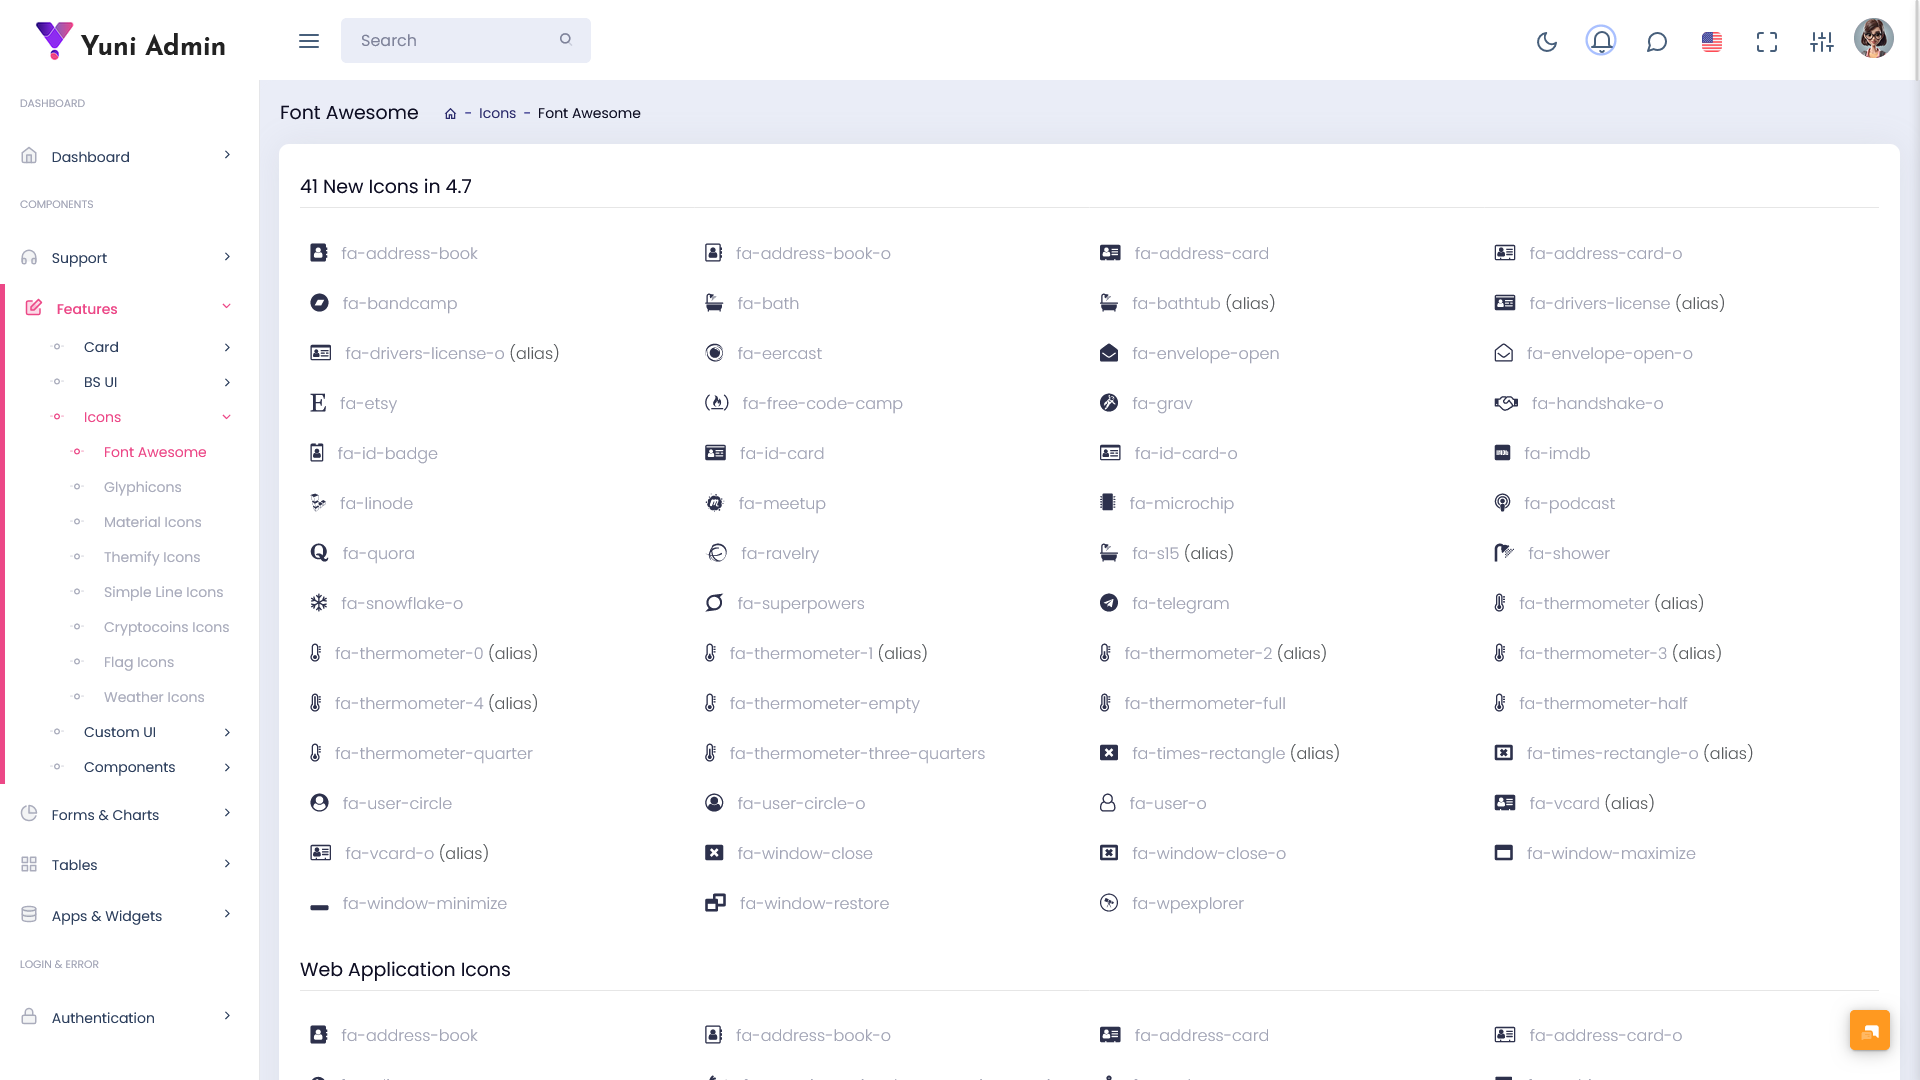
Task: Click the orange chat button at bottom right
Action: 1869,1030
